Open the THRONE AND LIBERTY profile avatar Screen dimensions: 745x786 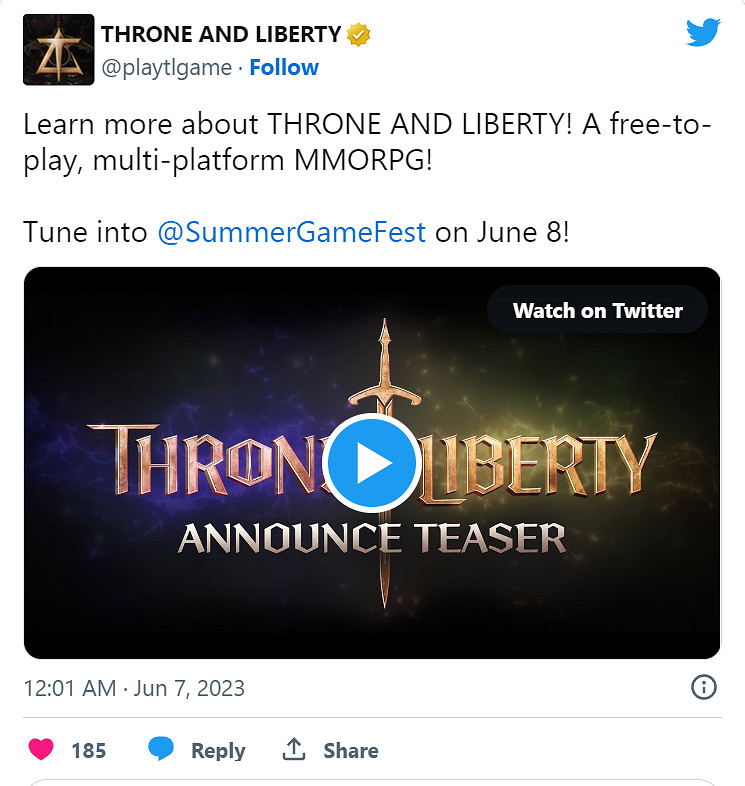click(59, 50)
